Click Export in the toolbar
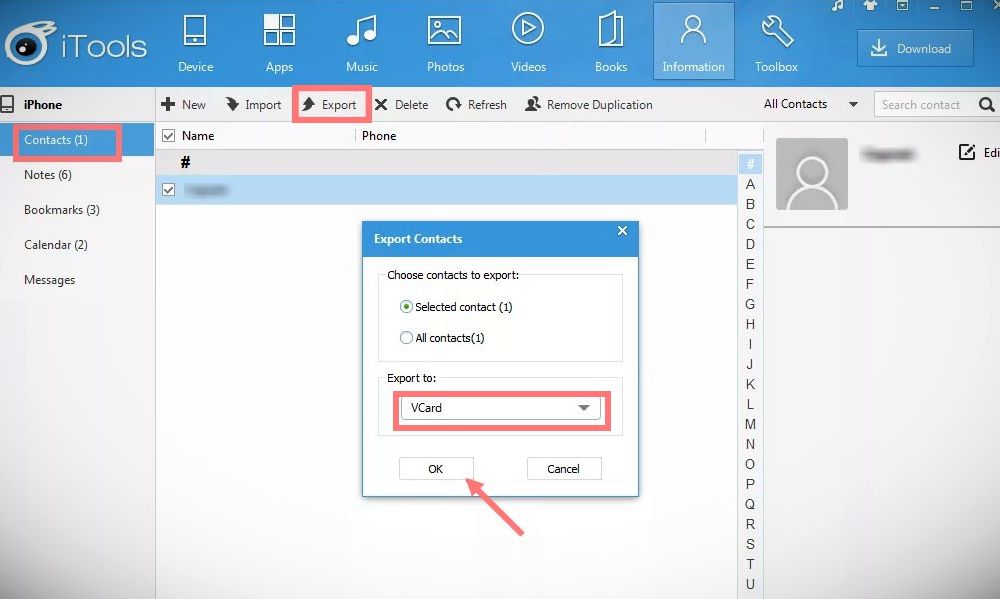The image size is (1000, 599). 330,105
